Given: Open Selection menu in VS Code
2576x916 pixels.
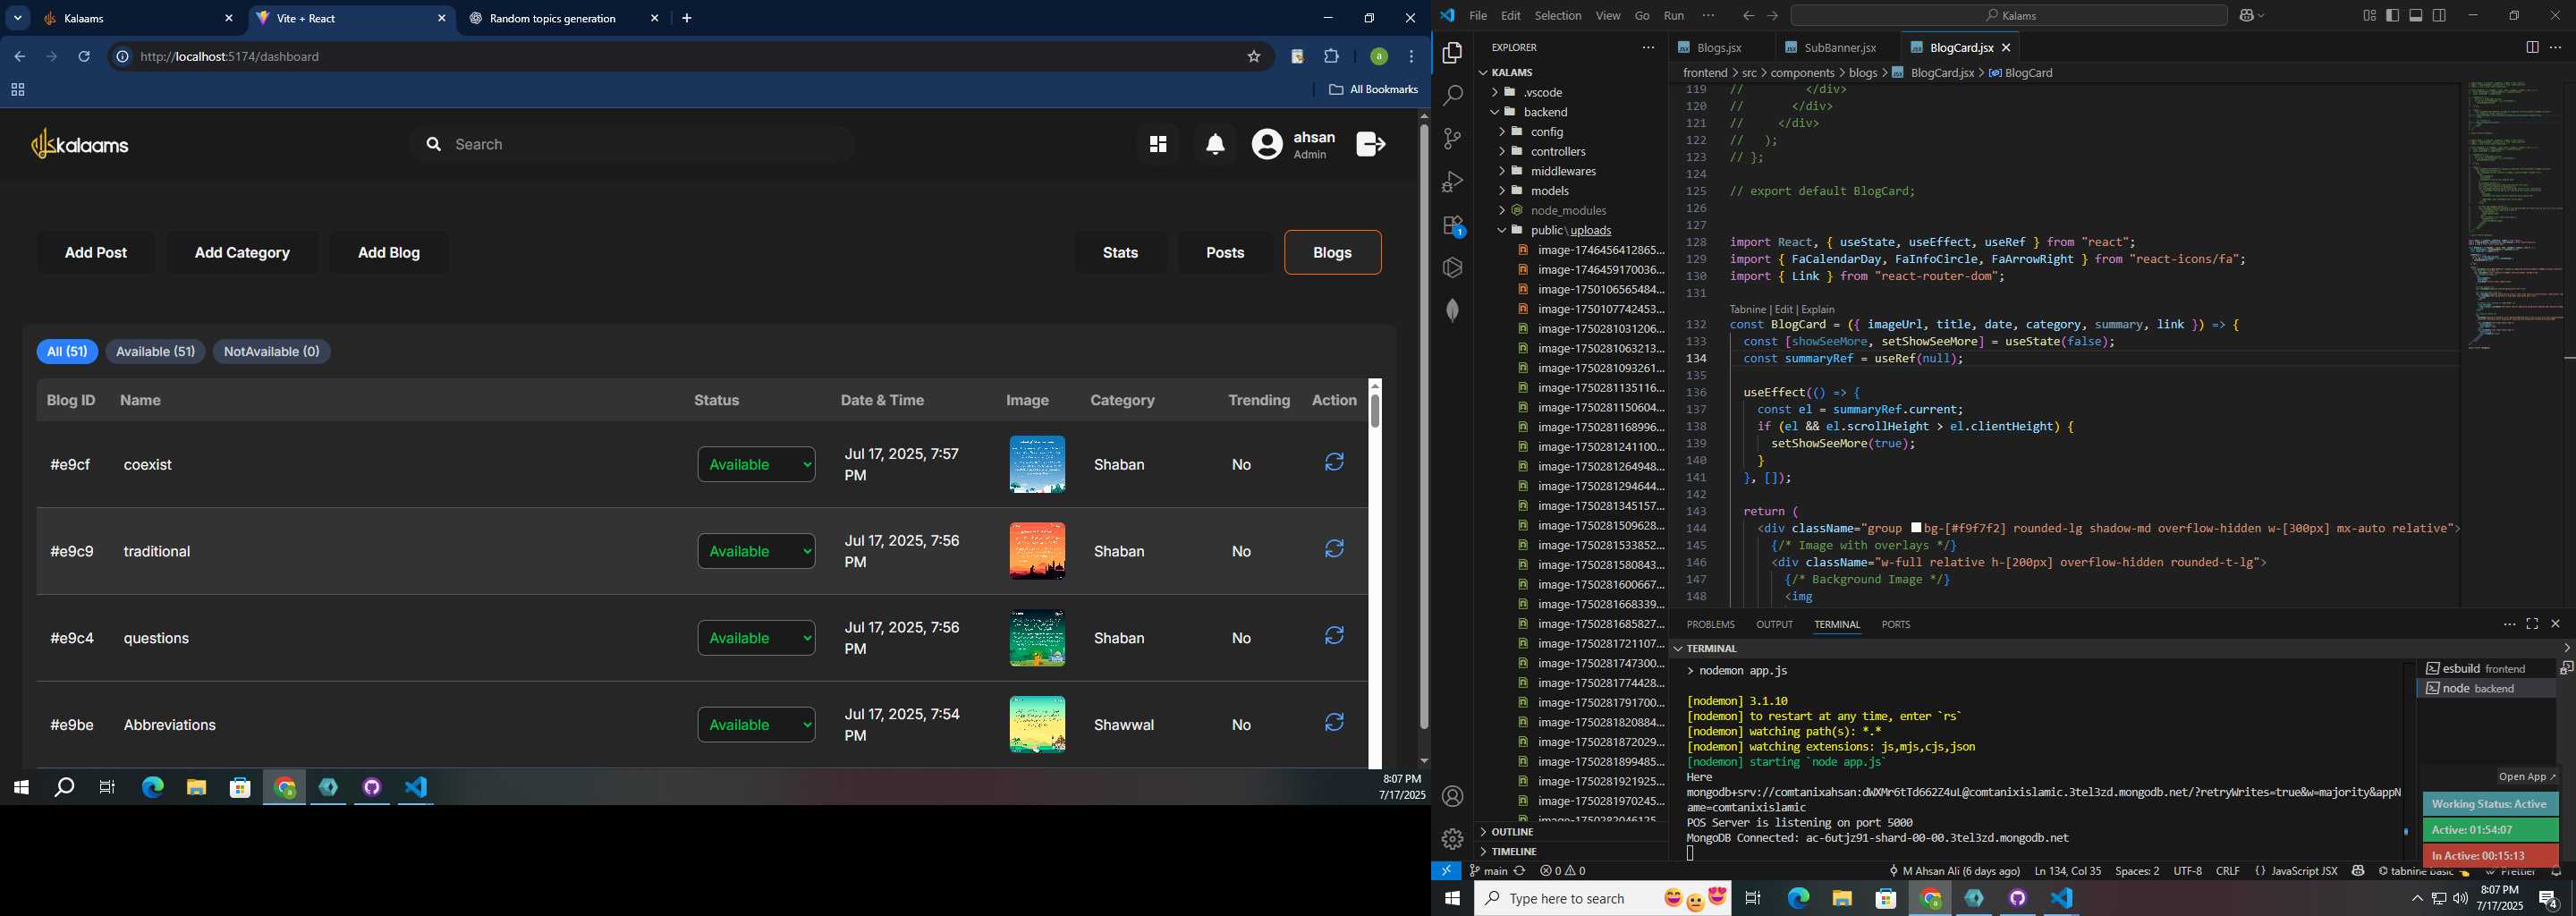Looking at the screenshot, I should 1558,16.
